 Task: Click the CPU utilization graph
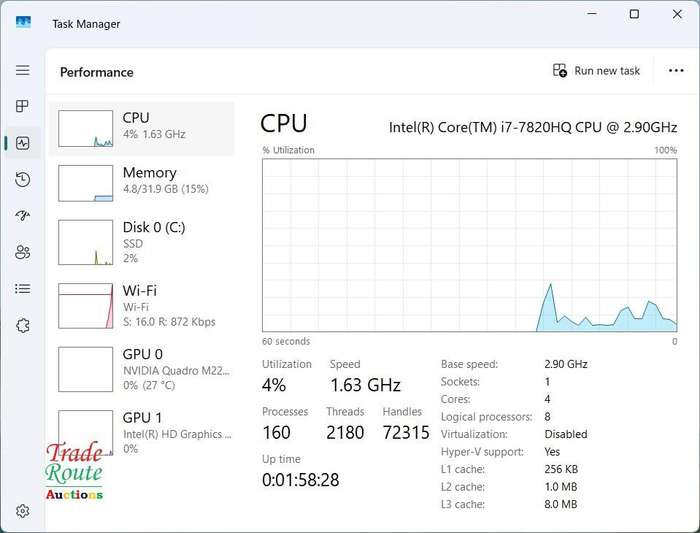pyautogui.click(x=470, y=245)
